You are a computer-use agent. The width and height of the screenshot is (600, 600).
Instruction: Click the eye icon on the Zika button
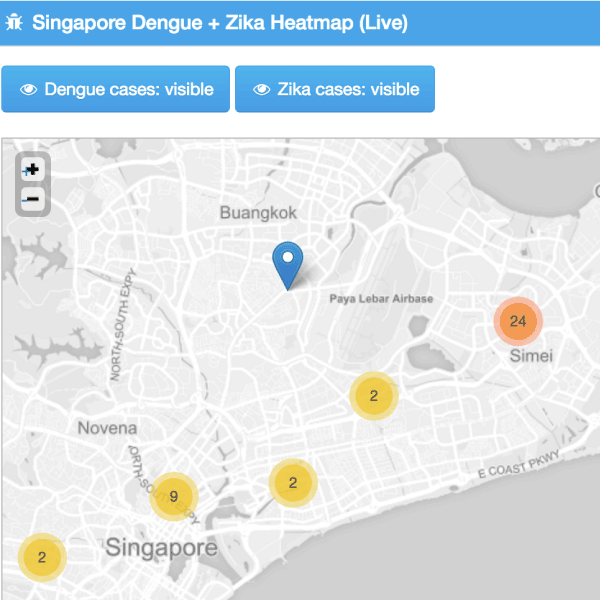262,90
